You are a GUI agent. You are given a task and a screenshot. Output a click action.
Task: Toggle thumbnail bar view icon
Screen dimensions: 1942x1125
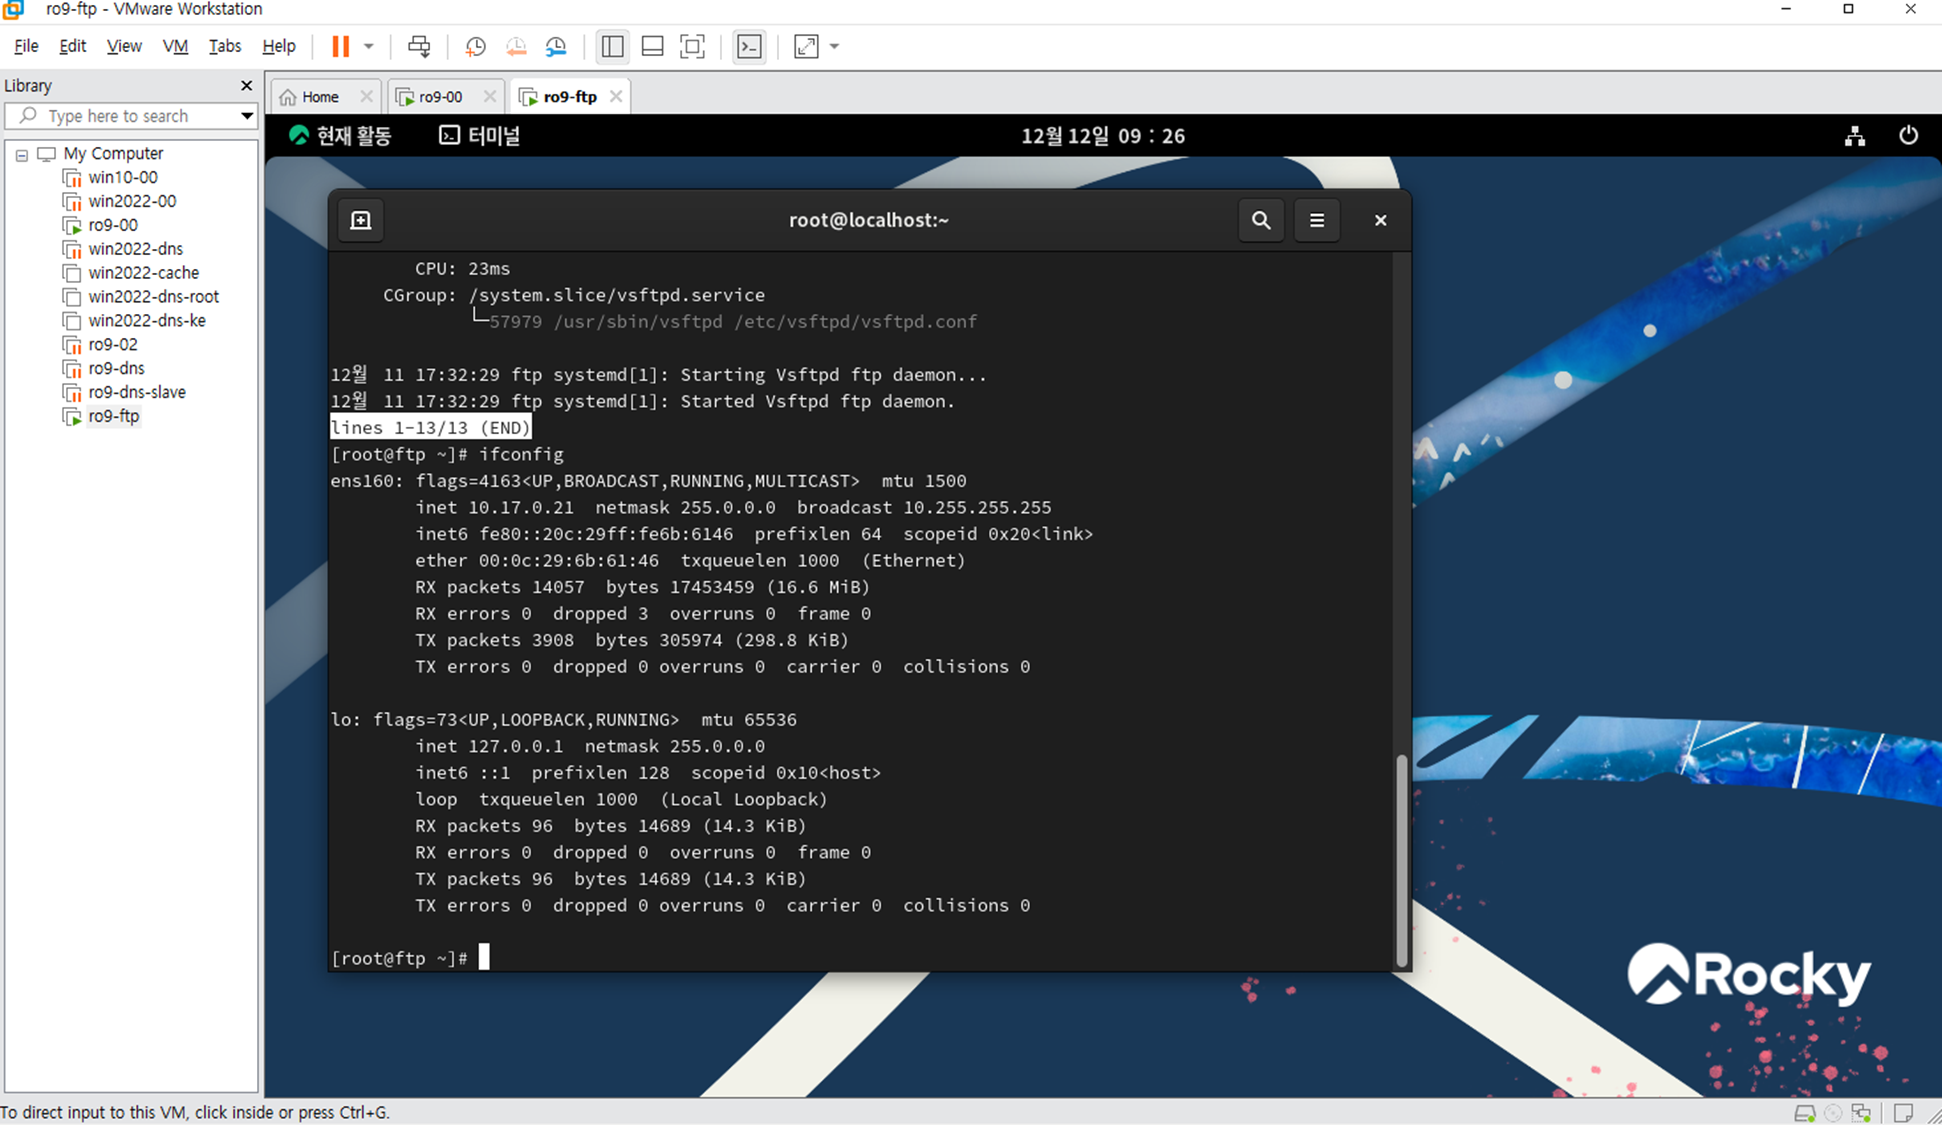pos(652,47)
